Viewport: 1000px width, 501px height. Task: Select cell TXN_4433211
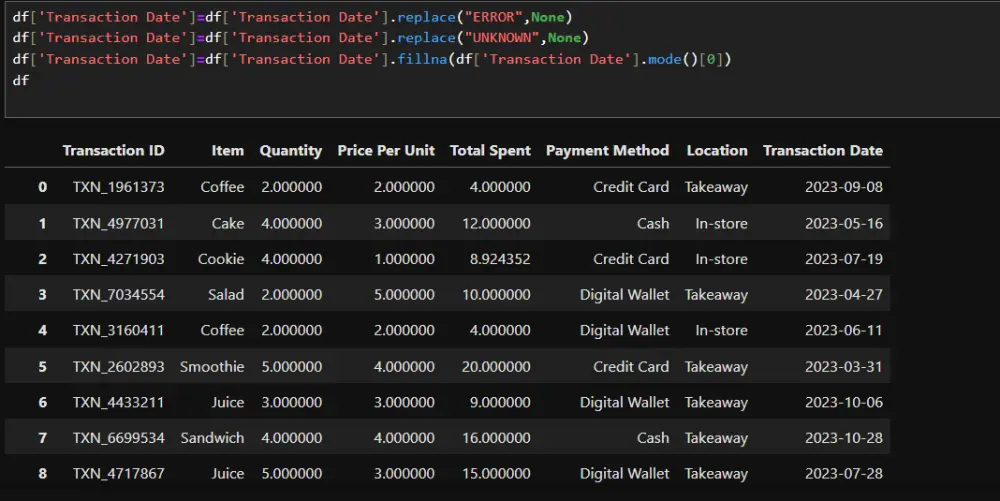pyautogui.click(x=119, y=402)
